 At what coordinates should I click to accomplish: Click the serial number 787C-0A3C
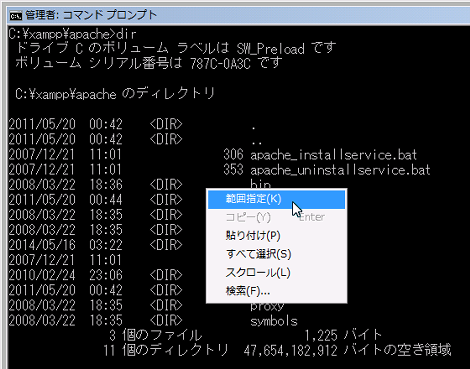tap(220, 63)
